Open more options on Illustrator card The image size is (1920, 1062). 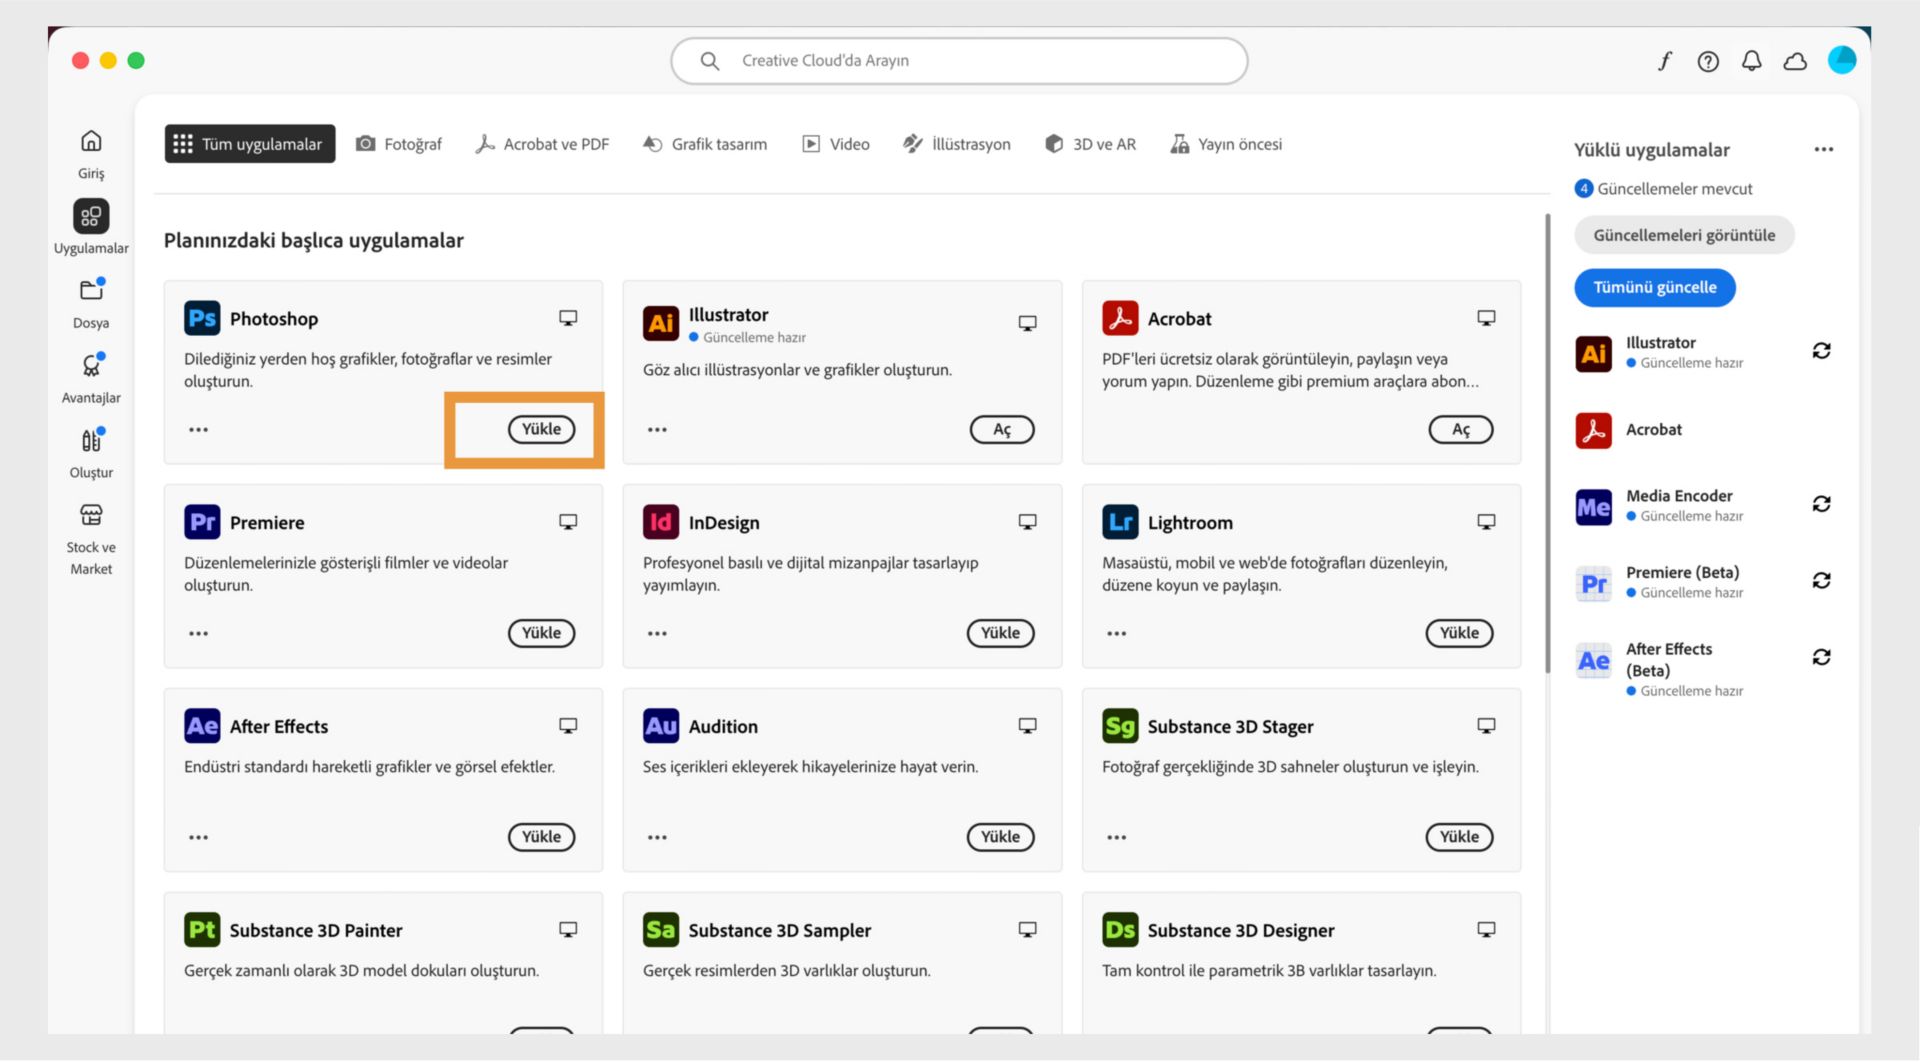[x=657, y=430]
